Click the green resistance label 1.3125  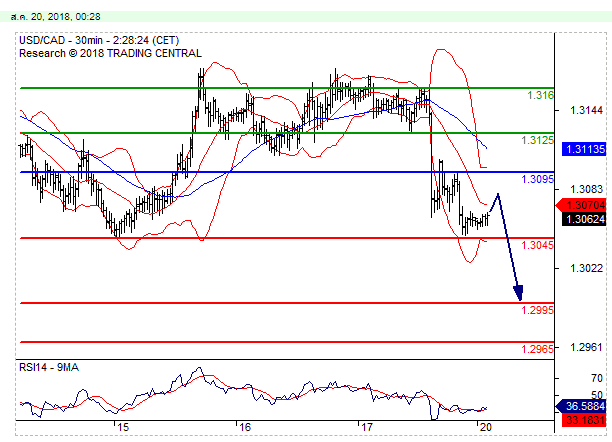pyautogui.click(x=537, y=140)
